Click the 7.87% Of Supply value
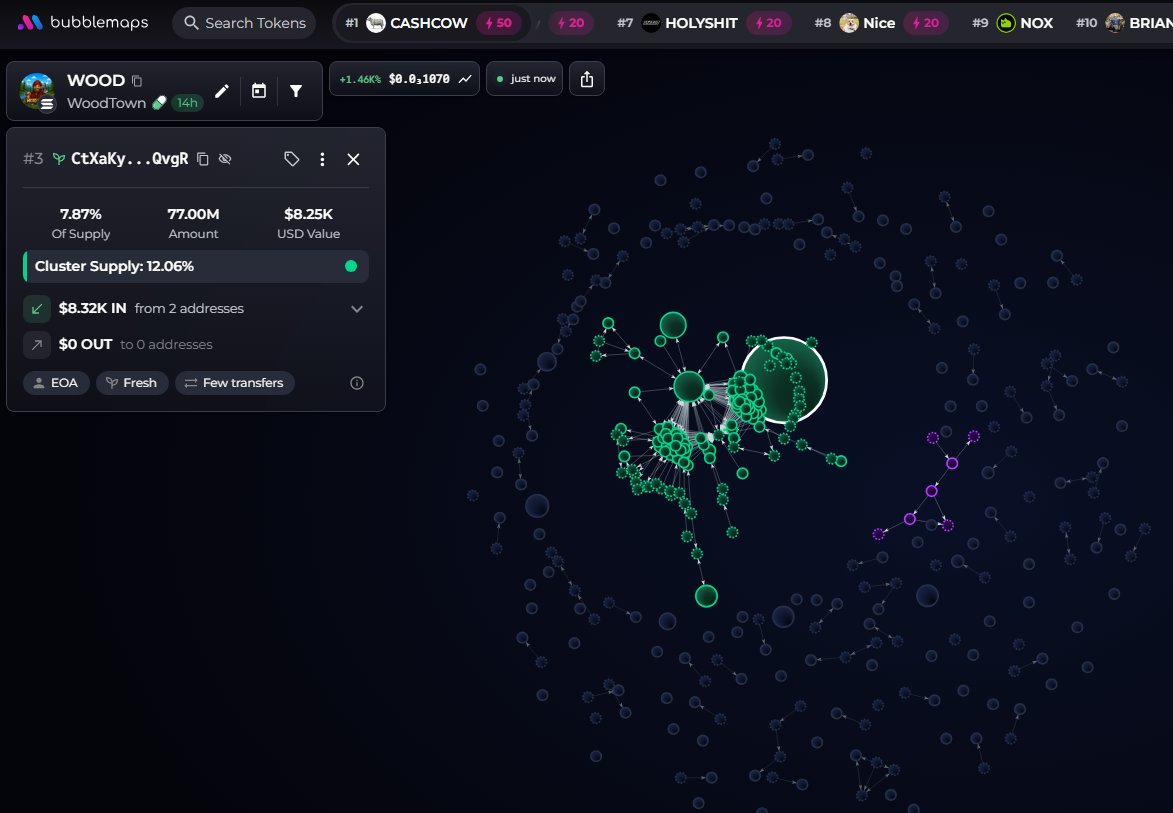The height and width of the screenshot is (813, 1173). point(81,214)
